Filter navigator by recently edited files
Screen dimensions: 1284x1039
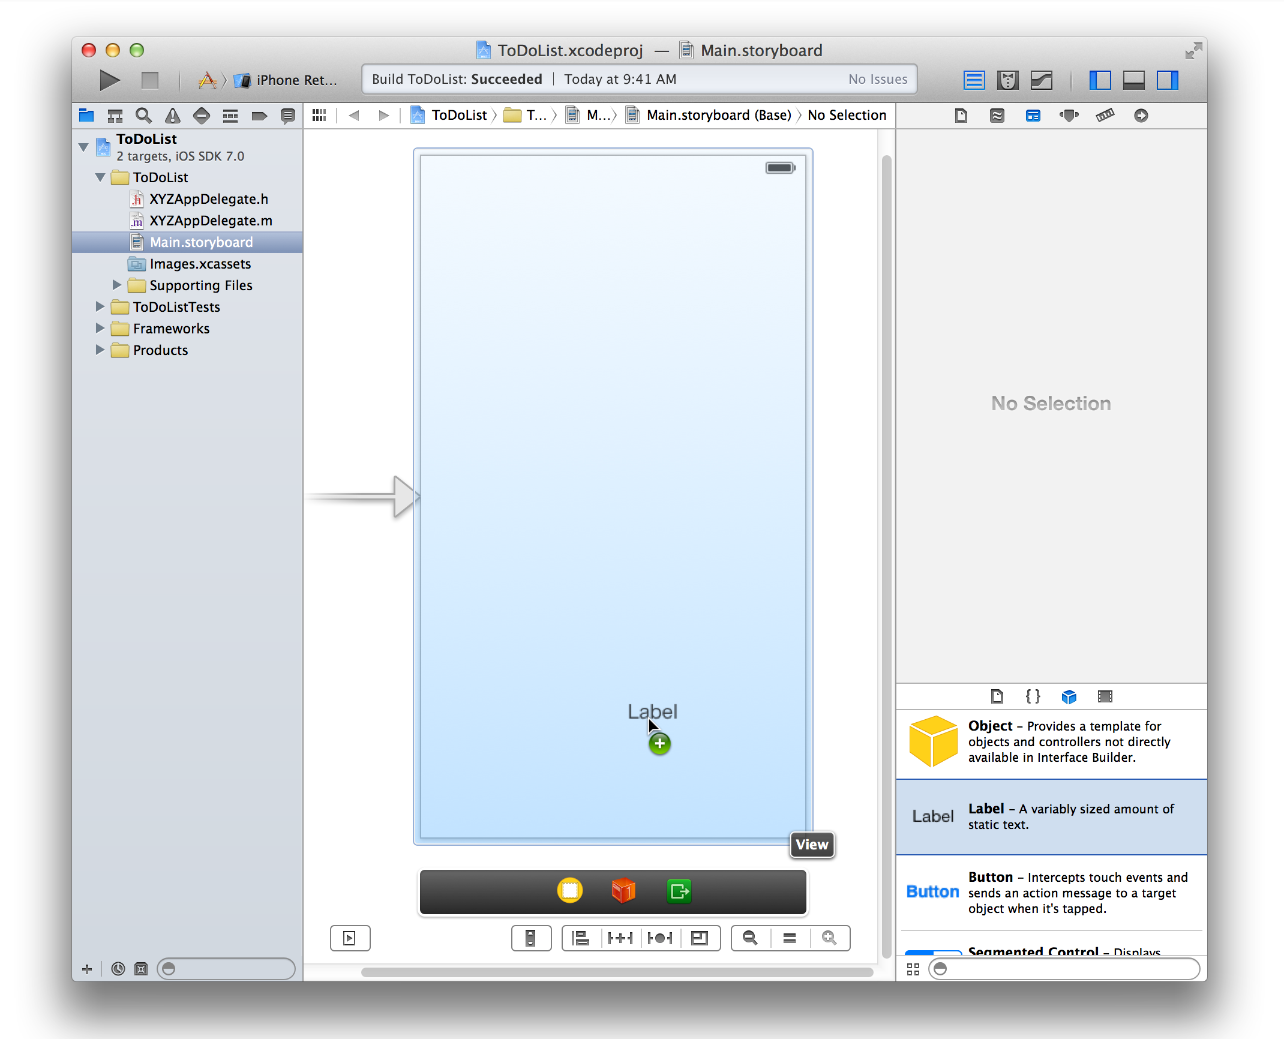[x=118, y=969]
